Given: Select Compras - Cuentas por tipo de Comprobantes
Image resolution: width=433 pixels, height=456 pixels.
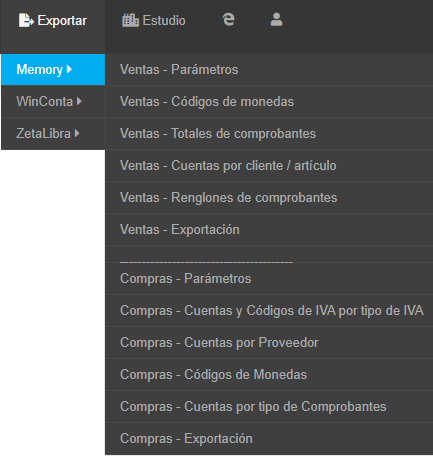Looking at the screenshot, I should coord(269,406).
